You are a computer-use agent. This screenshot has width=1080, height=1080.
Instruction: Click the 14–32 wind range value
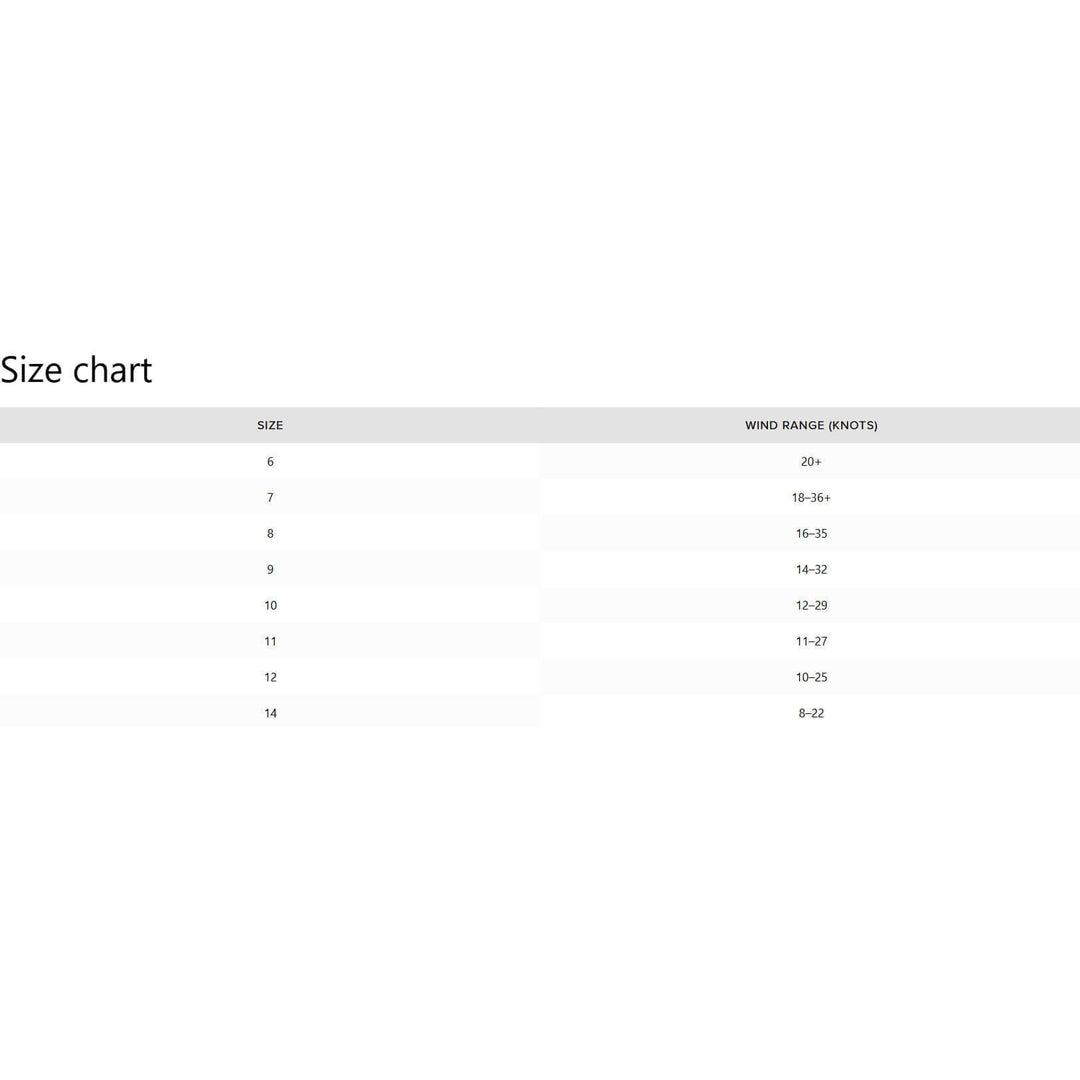(811, 570)
